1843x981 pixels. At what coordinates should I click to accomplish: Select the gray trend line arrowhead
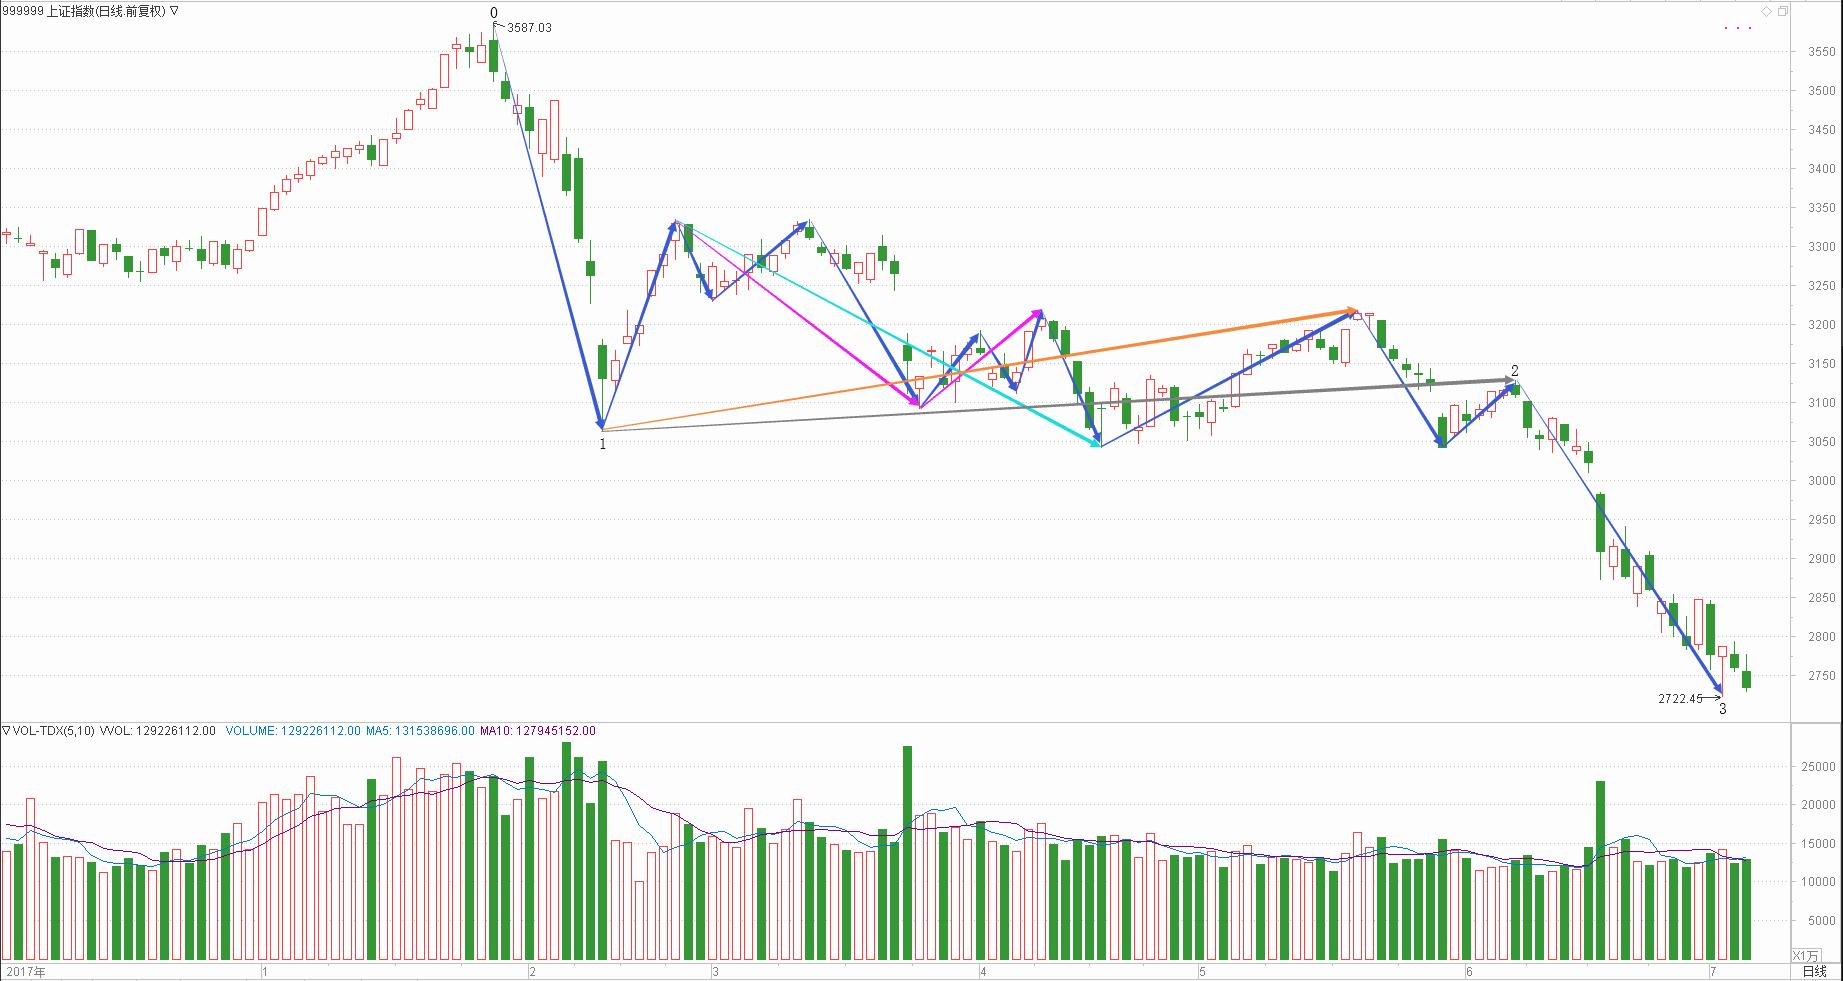(x=1508, y=380)
